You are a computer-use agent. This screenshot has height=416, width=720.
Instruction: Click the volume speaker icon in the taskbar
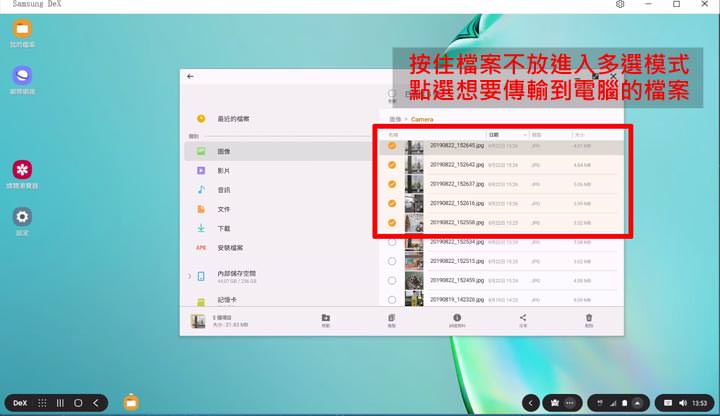click(x=683, y=403)
